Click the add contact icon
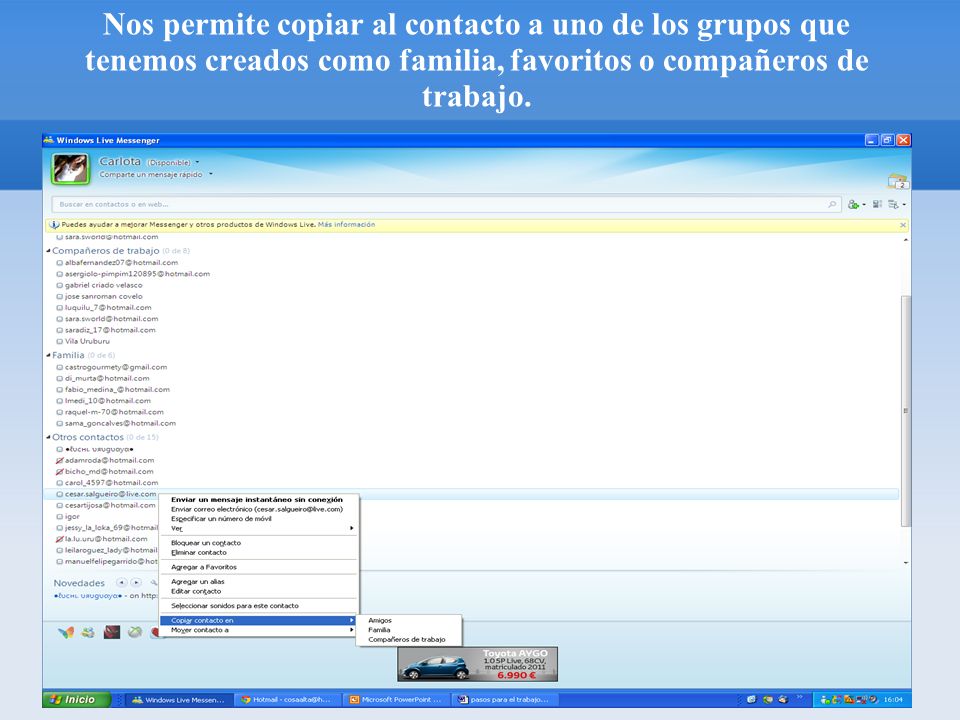The image size is (960, 720). (853, 204)
